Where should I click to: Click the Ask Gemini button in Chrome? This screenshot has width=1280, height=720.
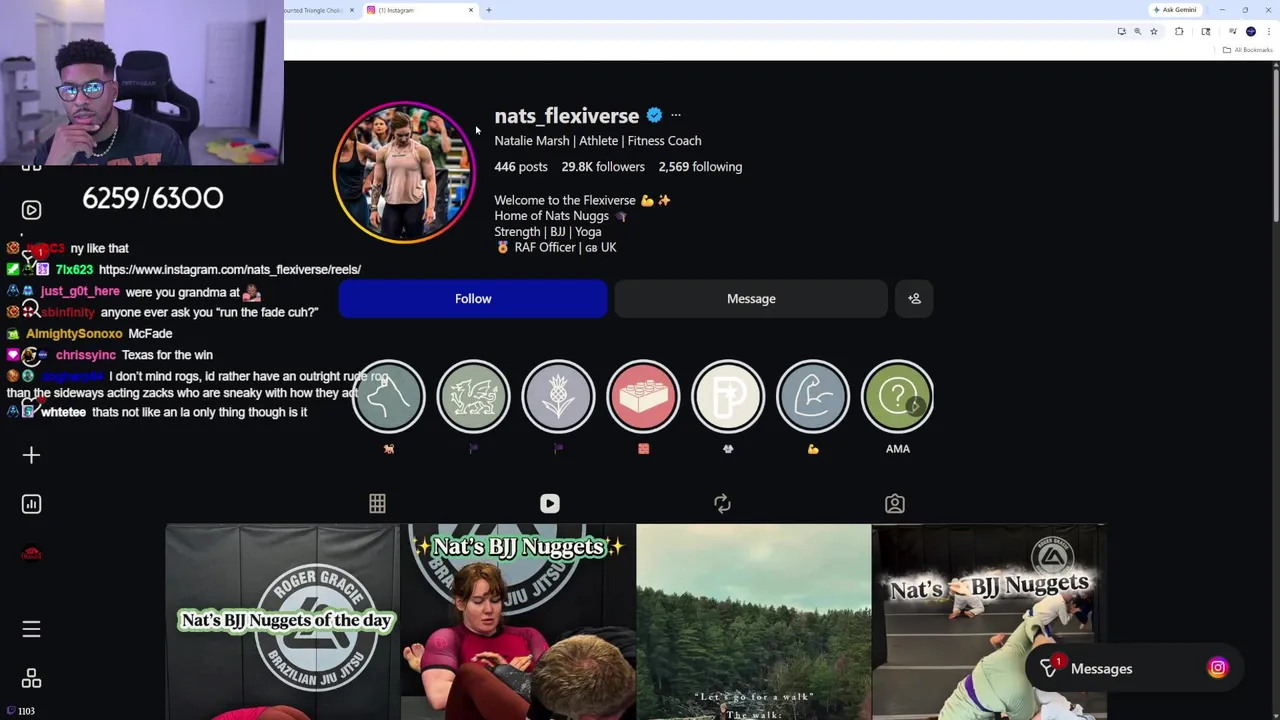1174,10
